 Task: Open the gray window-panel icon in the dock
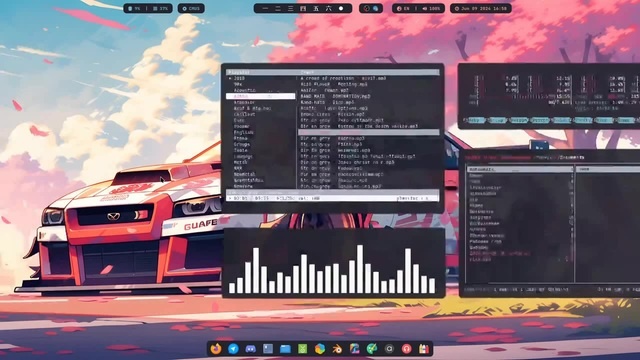pyautogui.click(x=268, y=349)
